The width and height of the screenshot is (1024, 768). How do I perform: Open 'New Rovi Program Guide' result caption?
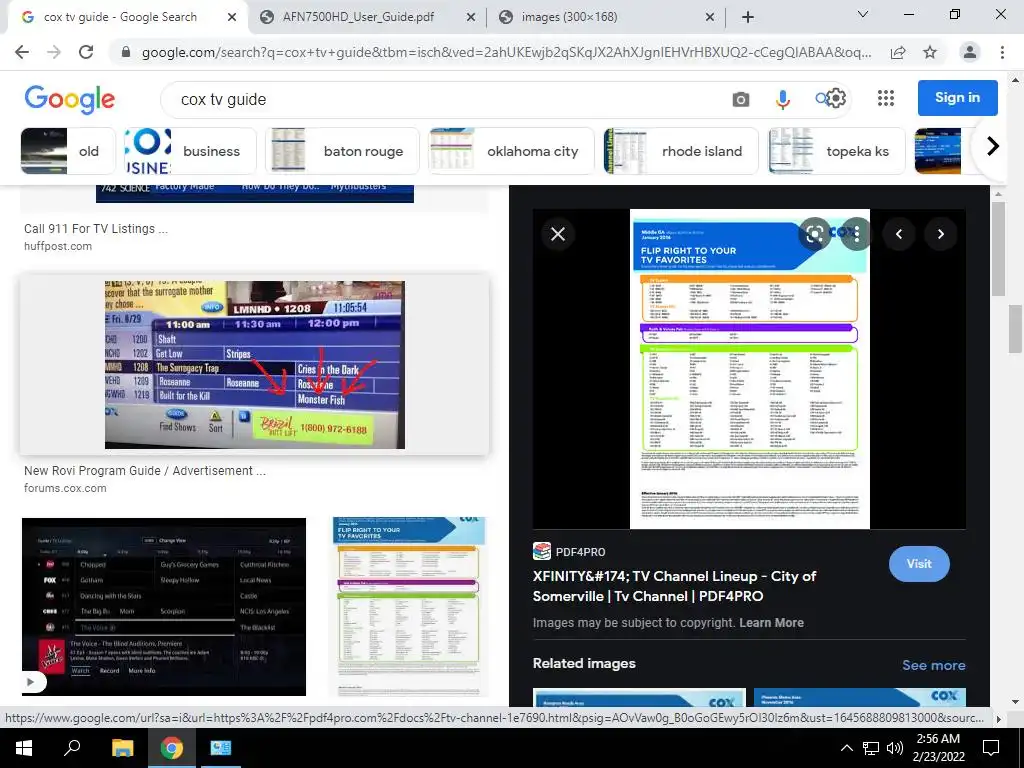click(x=145, y=470)
